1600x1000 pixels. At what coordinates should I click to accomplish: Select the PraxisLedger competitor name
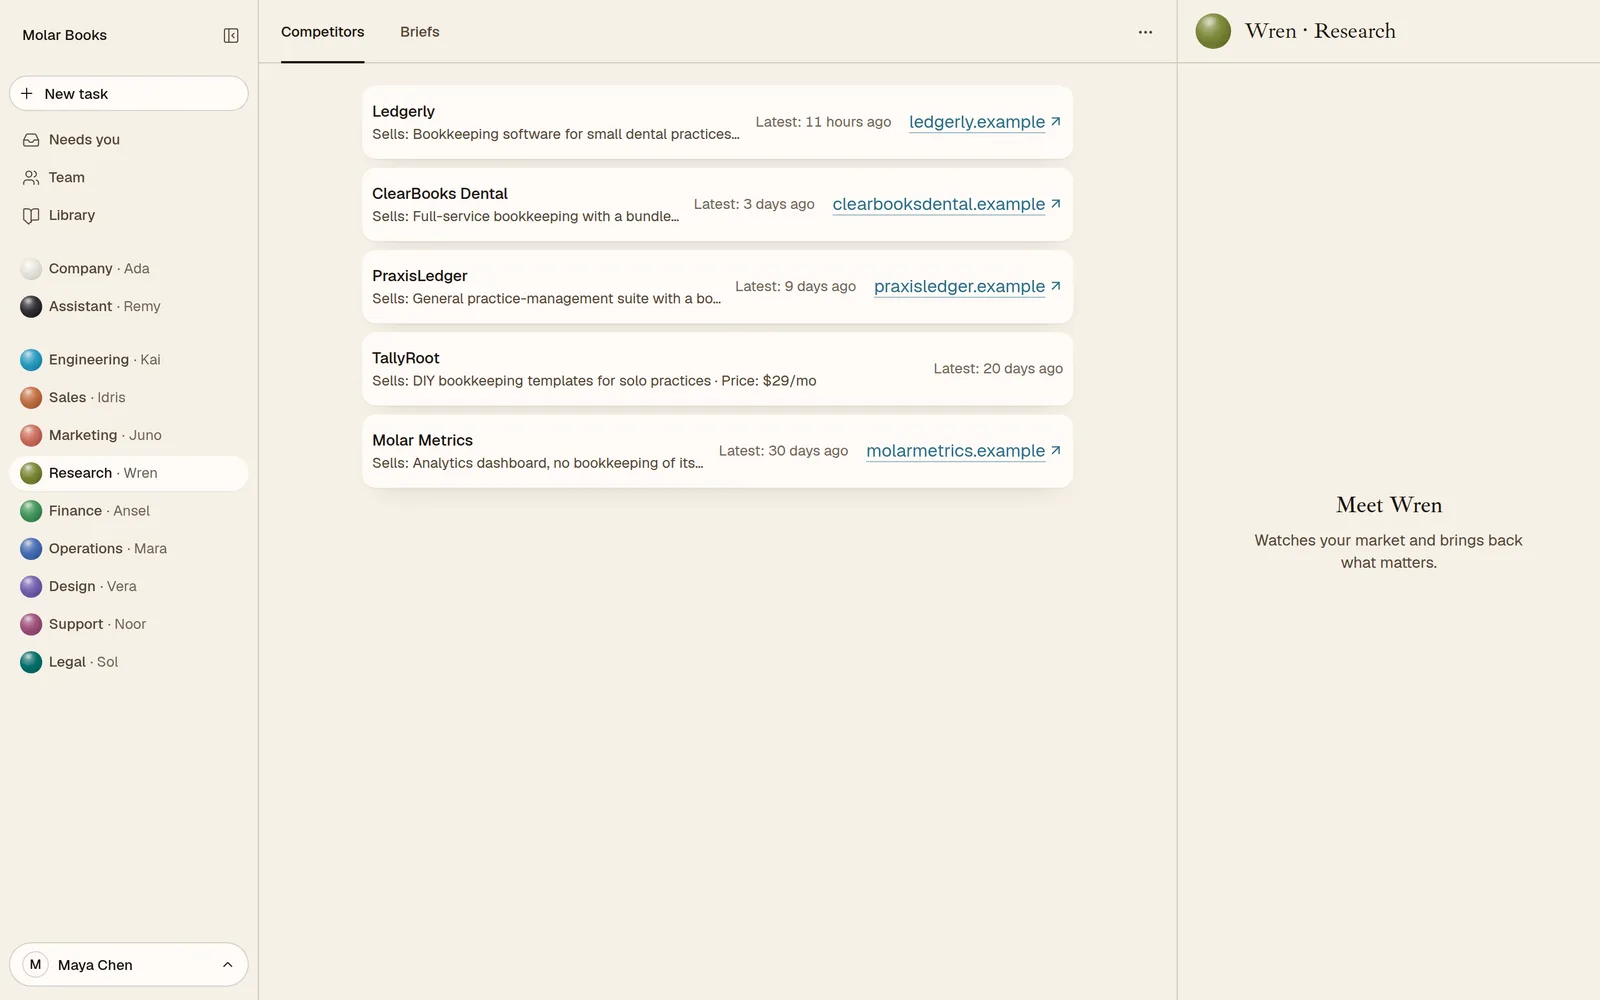(x=420, y=276)
